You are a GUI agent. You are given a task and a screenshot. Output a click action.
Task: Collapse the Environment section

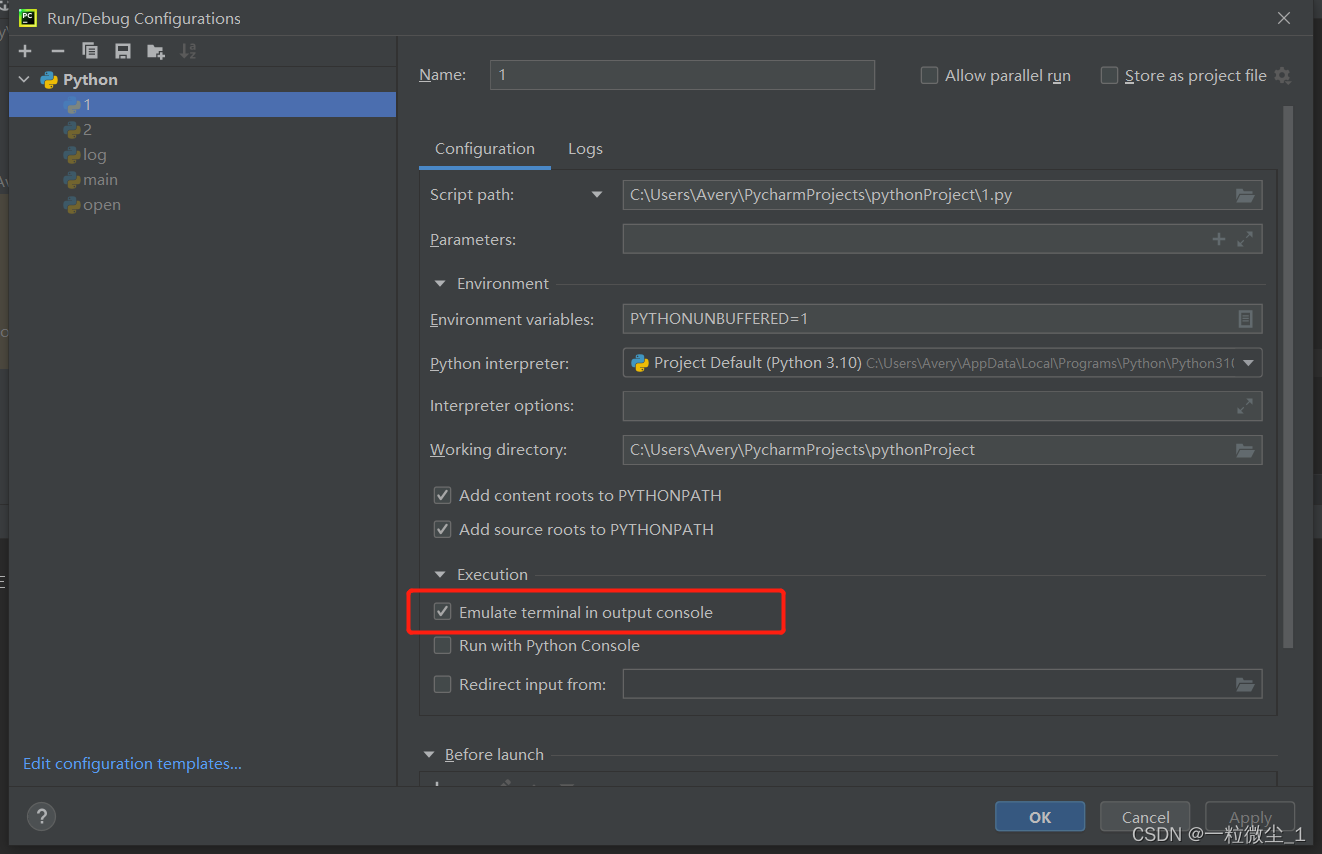coord(440,284)
